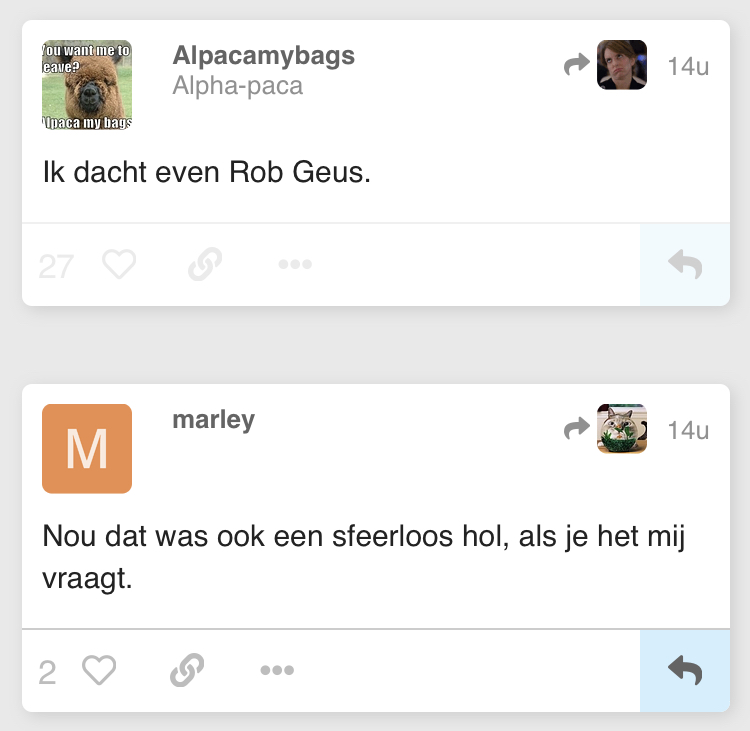Open the alpaca meme avatar of Alpacamybags
750x731 pixels.
click(x=87, y=85)
